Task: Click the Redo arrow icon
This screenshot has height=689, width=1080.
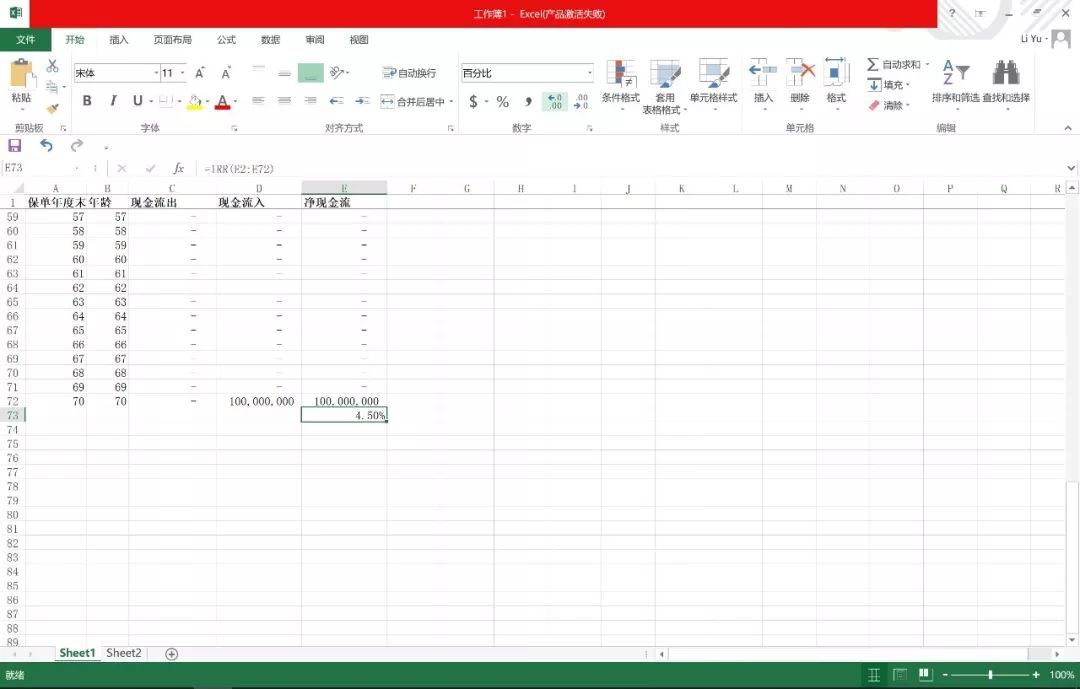Action: click(x=76, y=145)
